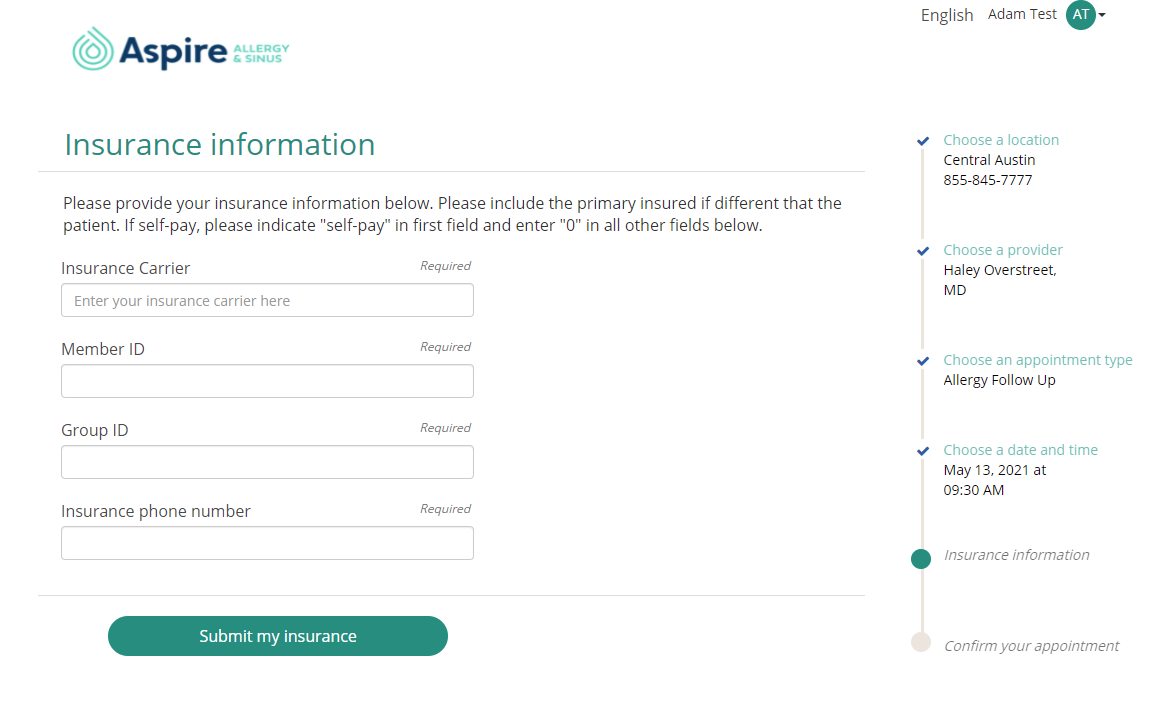Click the Aspire Allergy & Sinus logo

click(x=181, y=50)
